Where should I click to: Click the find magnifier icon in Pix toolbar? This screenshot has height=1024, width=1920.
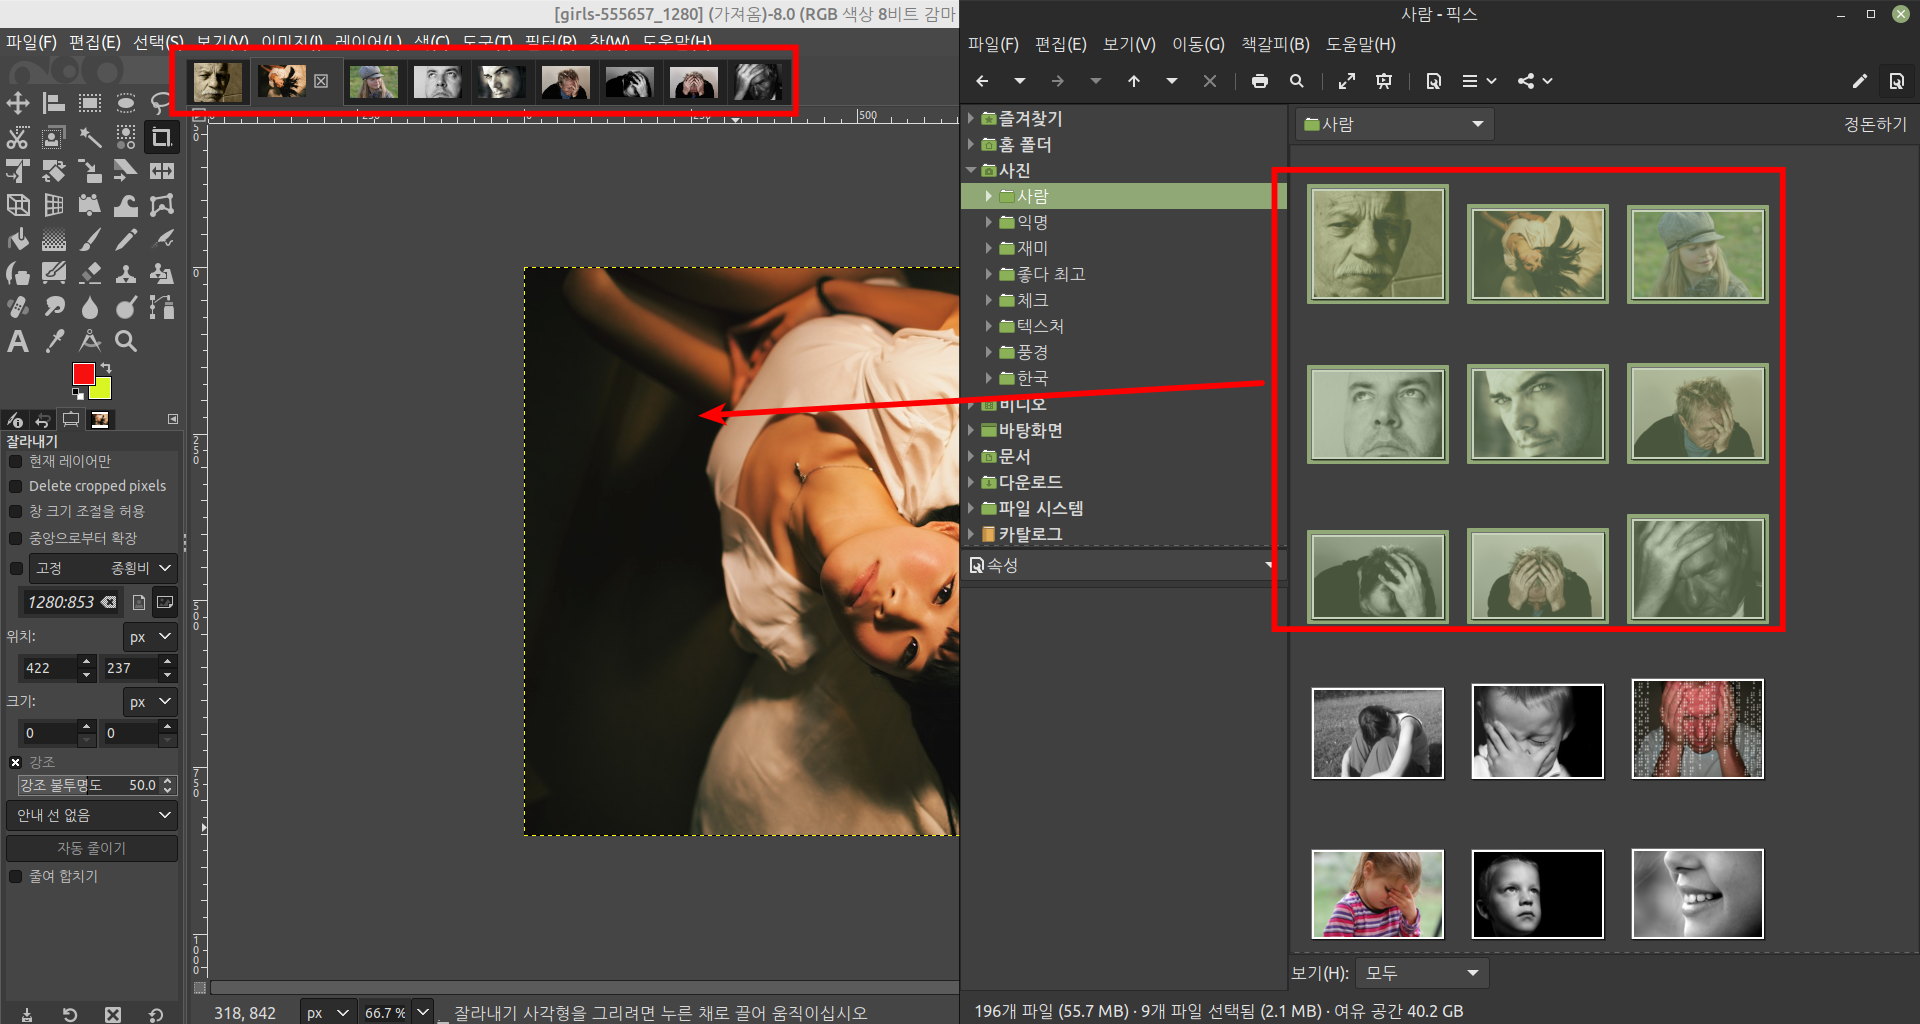[x=1297, y=81]
